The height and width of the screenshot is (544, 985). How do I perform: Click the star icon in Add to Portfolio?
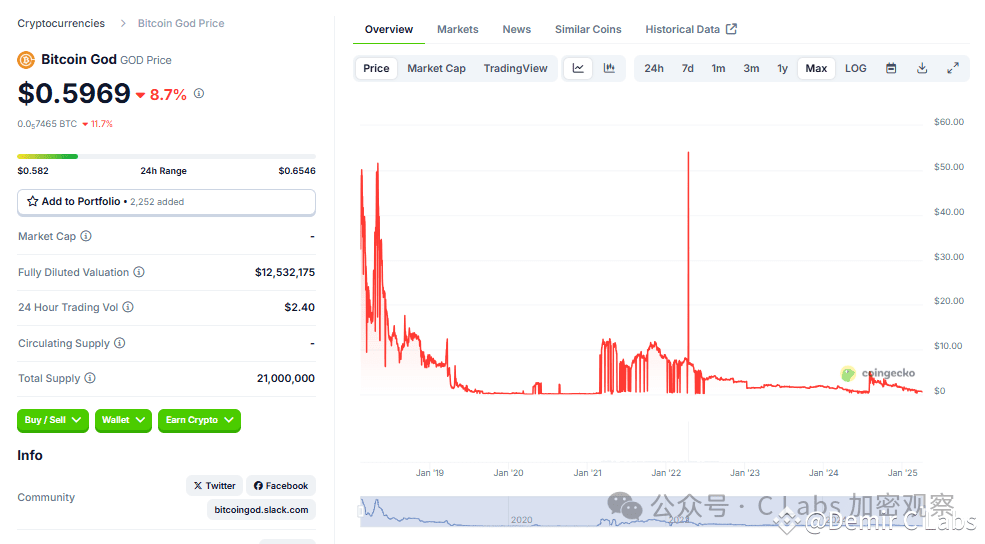33,202
